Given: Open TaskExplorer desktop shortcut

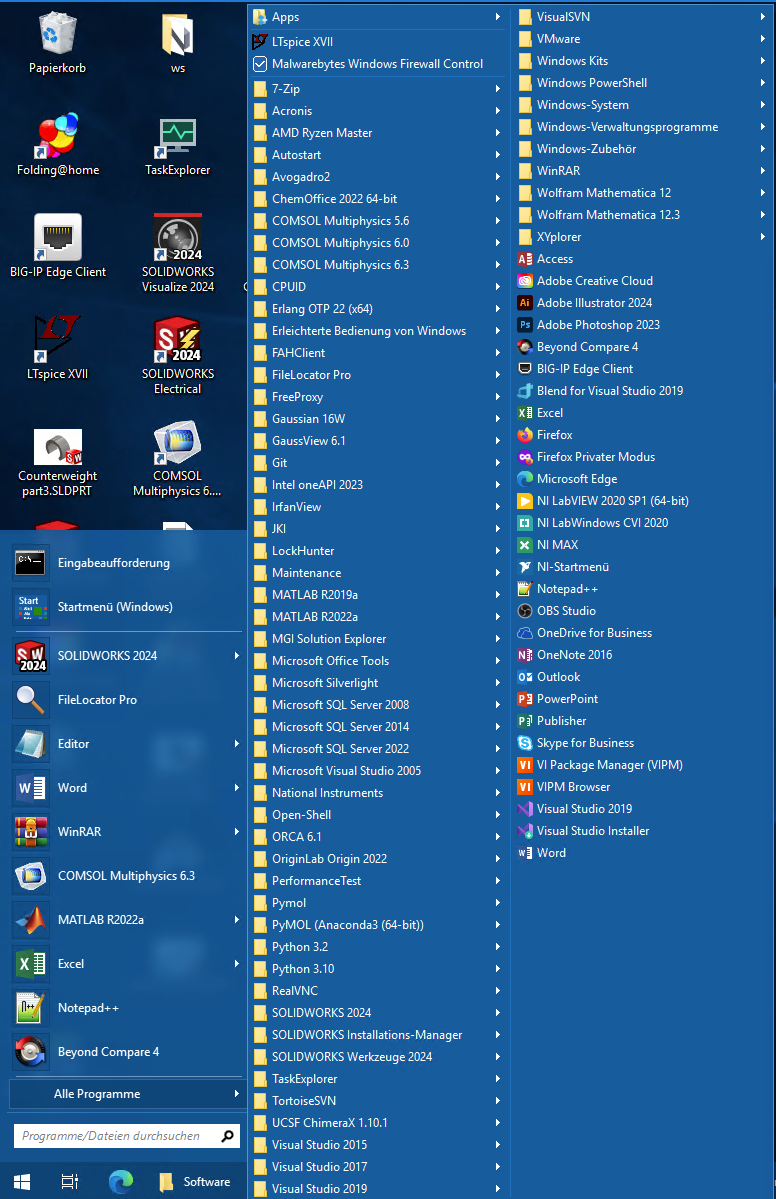Looking at the screenshot, I should click(x=177, y=147).
